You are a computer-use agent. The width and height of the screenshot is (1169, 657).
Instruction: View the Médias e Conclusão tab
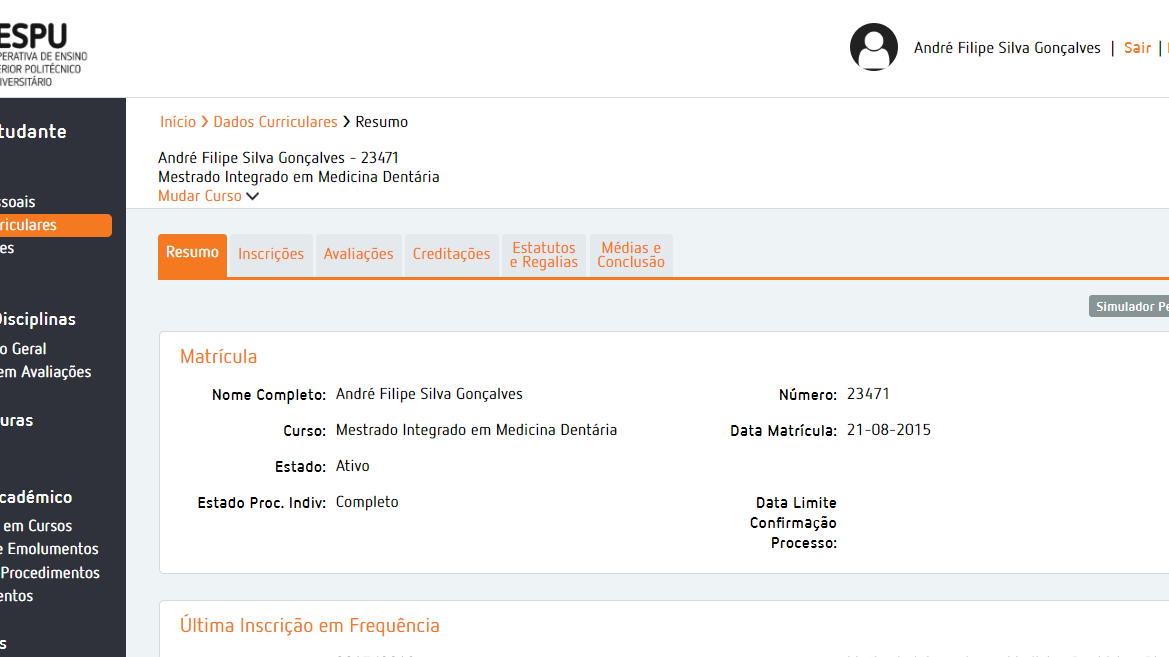point(631,255)
